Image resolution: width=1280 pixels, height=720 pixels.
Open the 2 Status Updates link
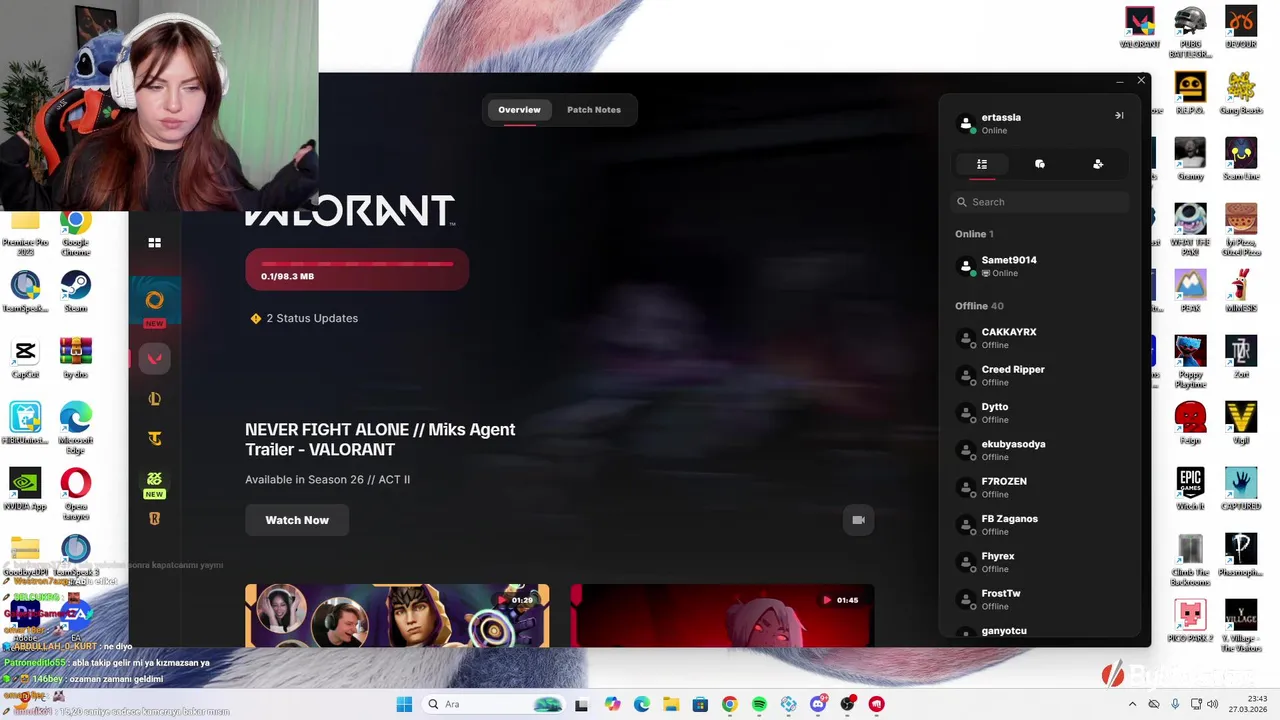coord(304,318)
